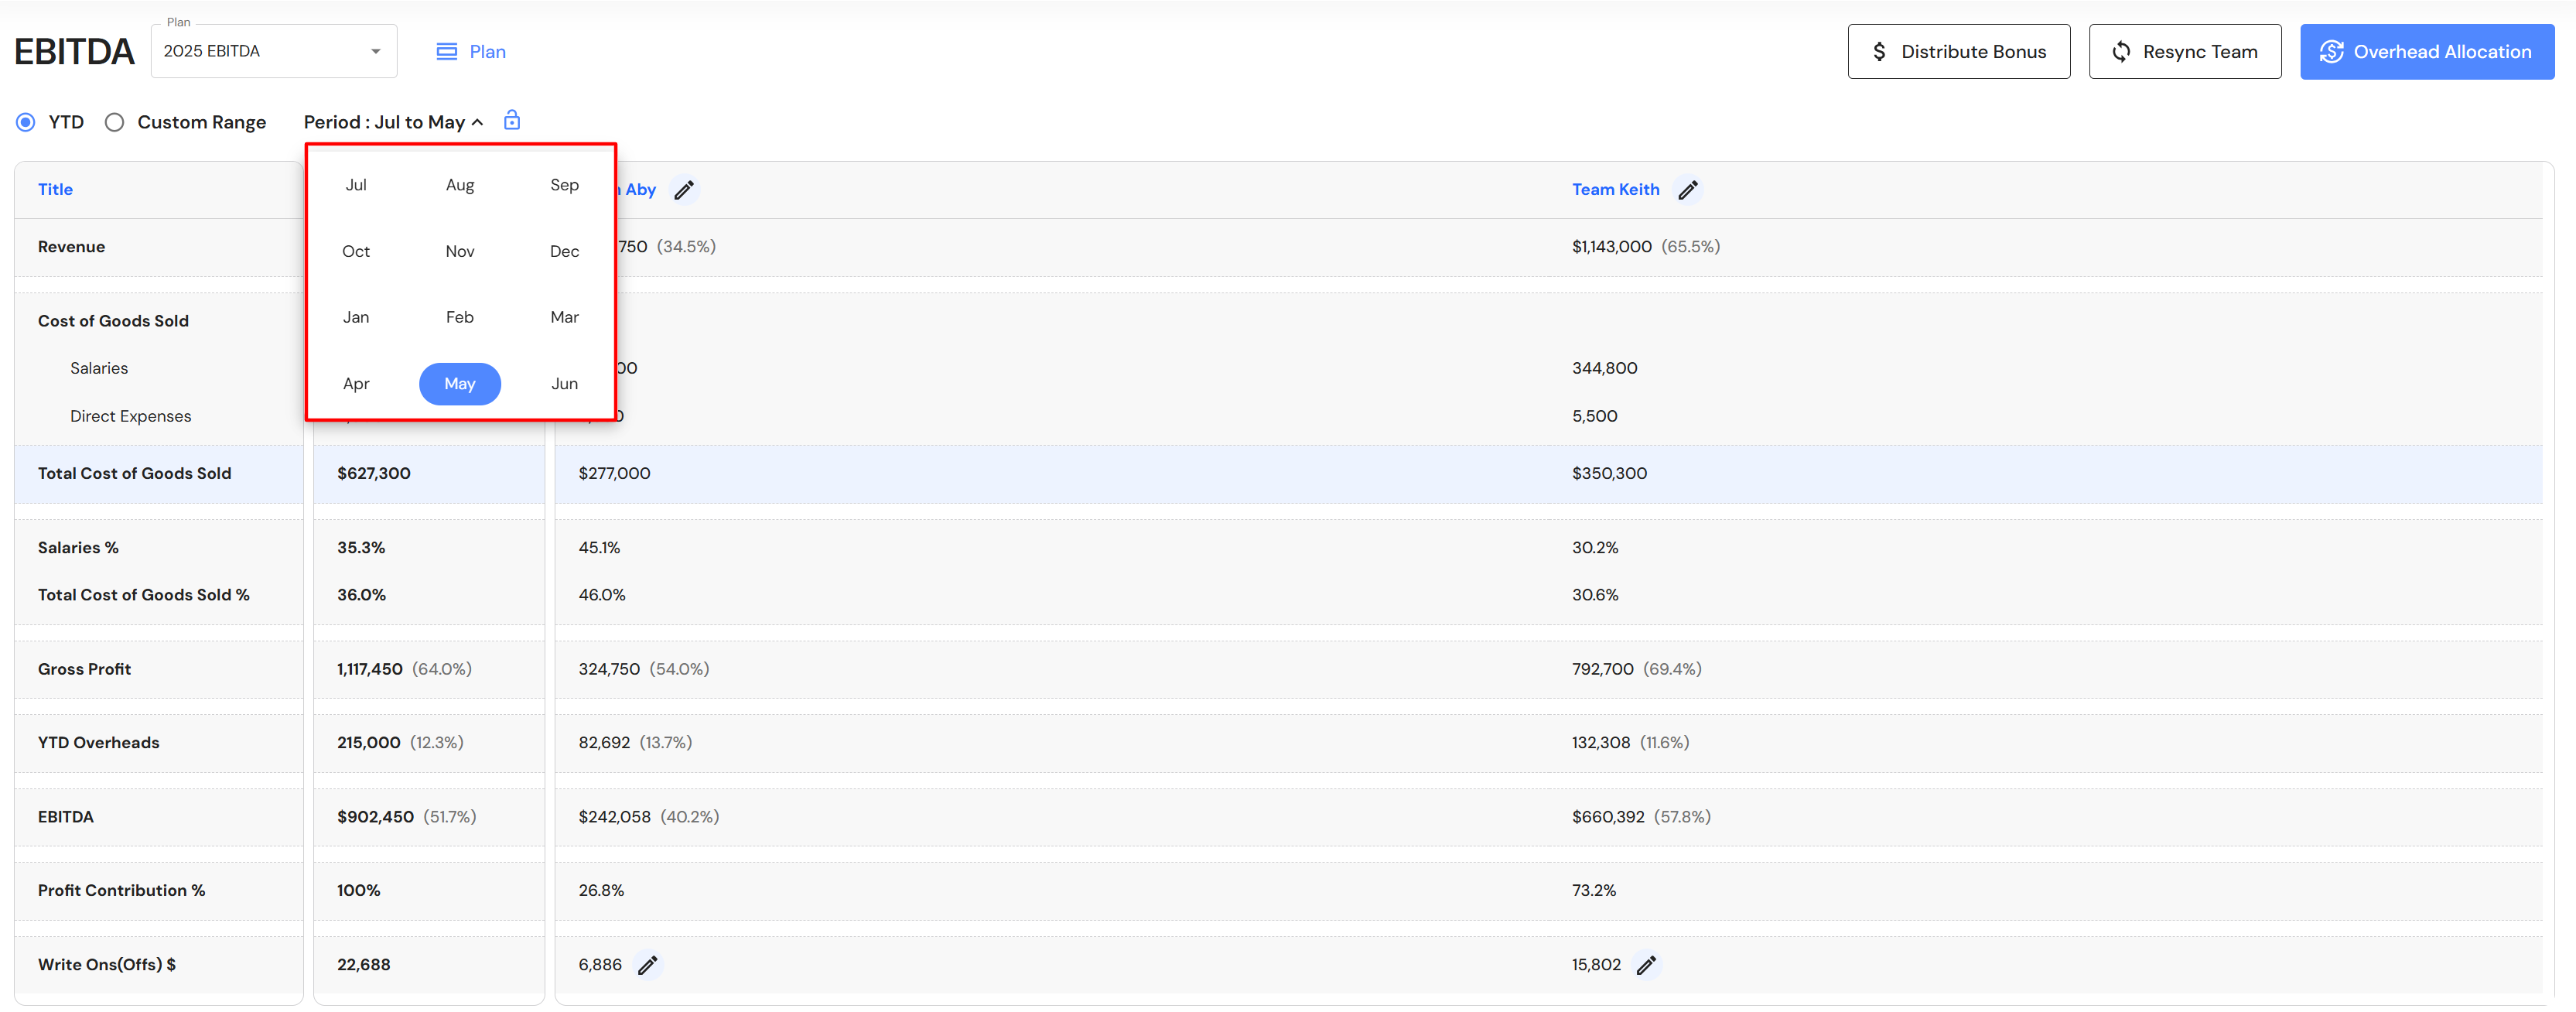This screenshot has width=2576, height=1012.
Task: Open the 2025 EBITDA plan dropdown
Action: click(x=273, y=51)
